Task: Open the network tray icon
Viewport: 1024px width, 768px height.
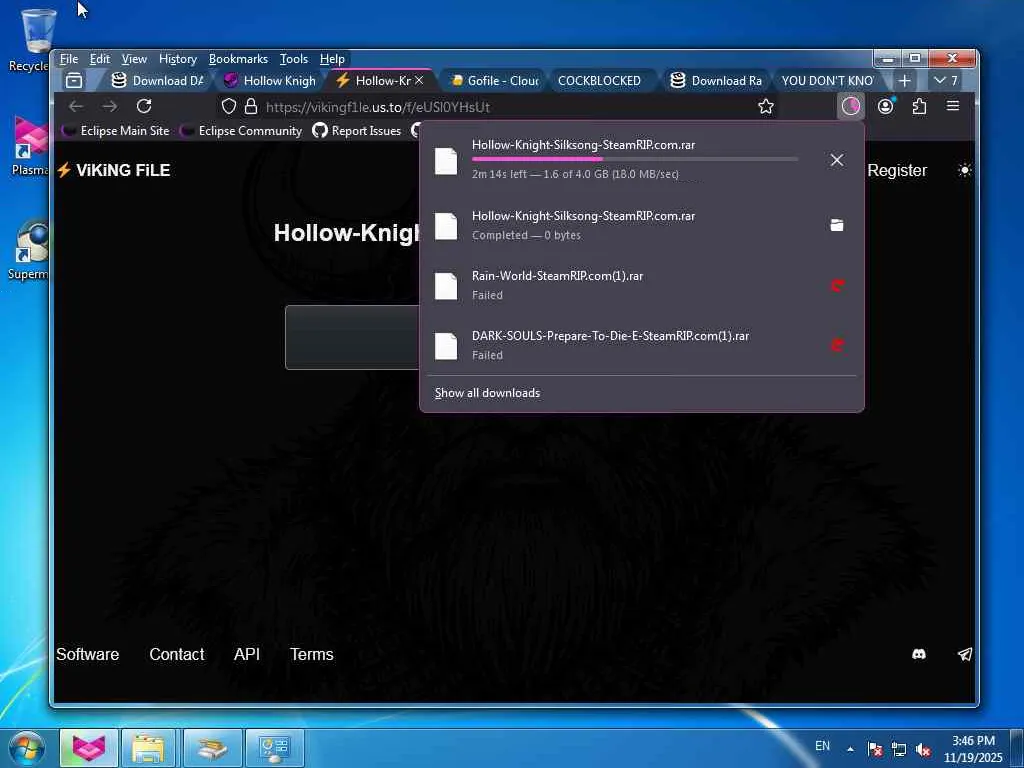Action: pyautogui.click(x=899, y=750)
